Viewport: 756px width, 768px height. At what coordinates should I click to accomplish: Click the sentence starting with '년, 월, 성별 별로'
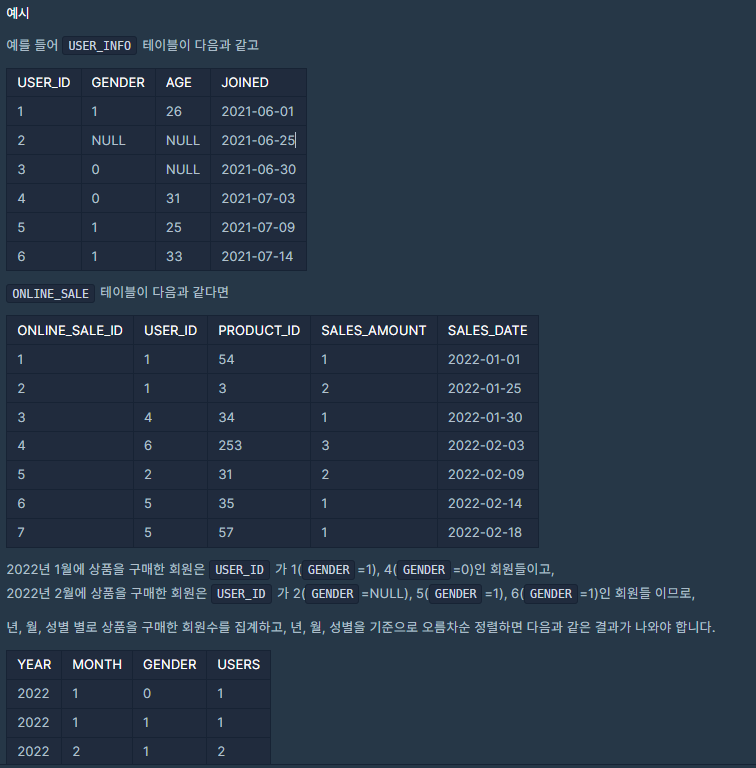pyautogui.click(x=361, y=627)
